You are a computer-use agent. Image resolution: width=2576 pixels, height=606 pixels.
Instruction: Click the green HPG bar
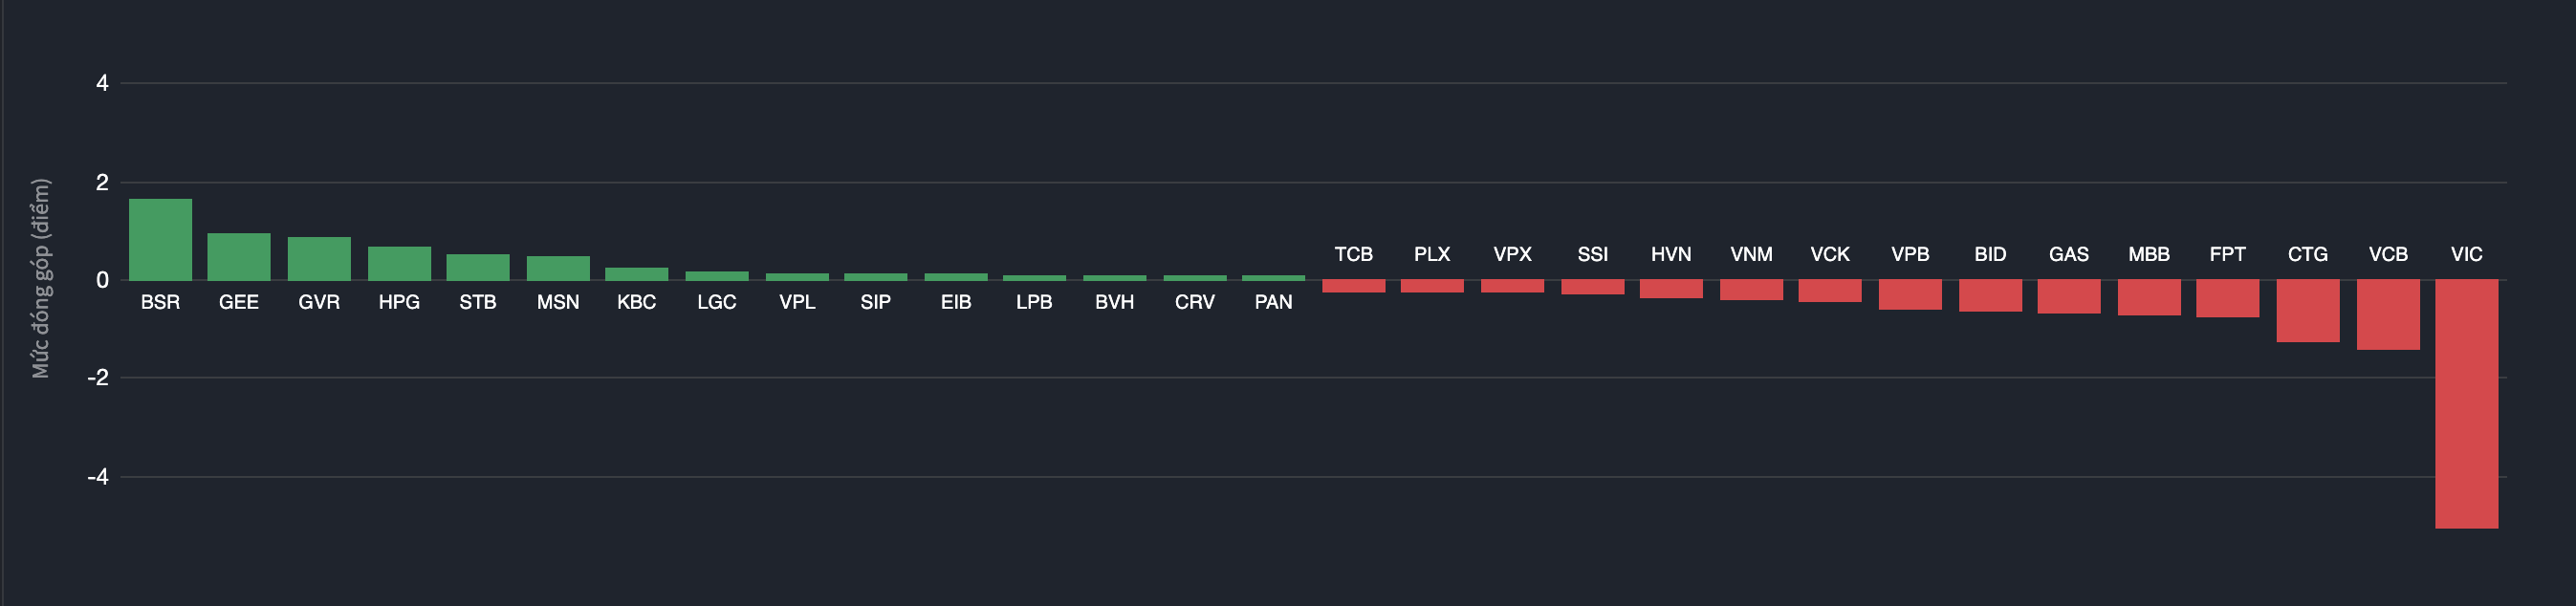(399, 263)
